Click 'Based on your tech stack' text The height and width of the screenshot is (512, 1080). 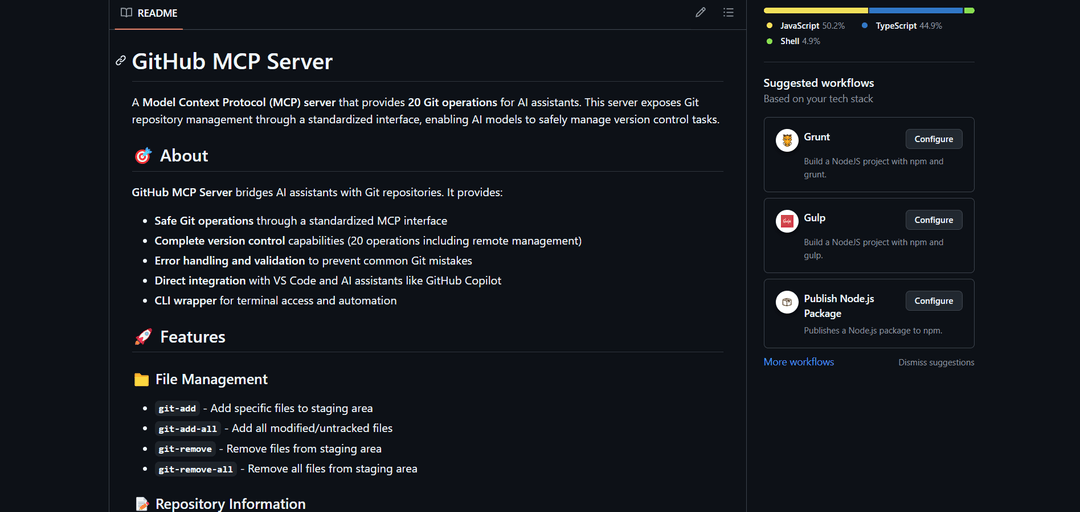(818, 99)
